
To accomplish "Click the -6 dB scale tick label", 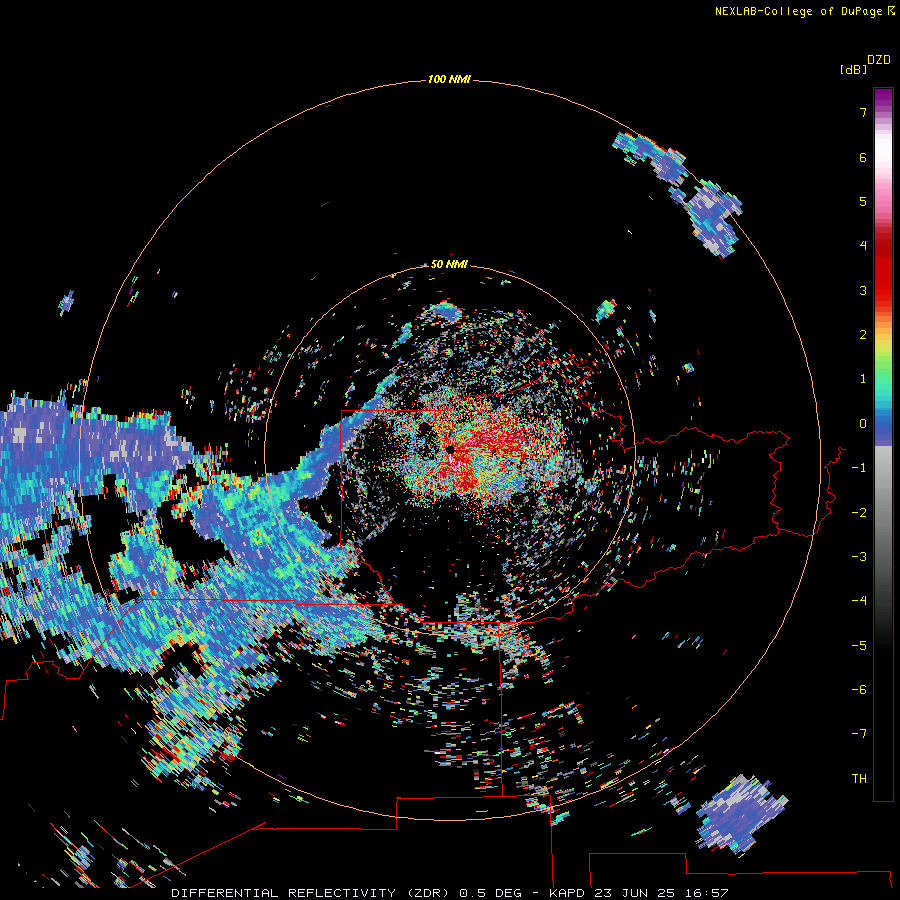I will [x=859, y=690].
